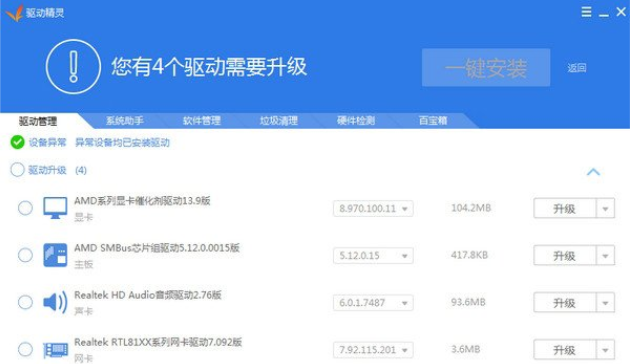Click the AMD系列显卡催化剂驱动13.9版 name
Screen dimensions: 631x364
pyautogui.click(x=142, y=201)
